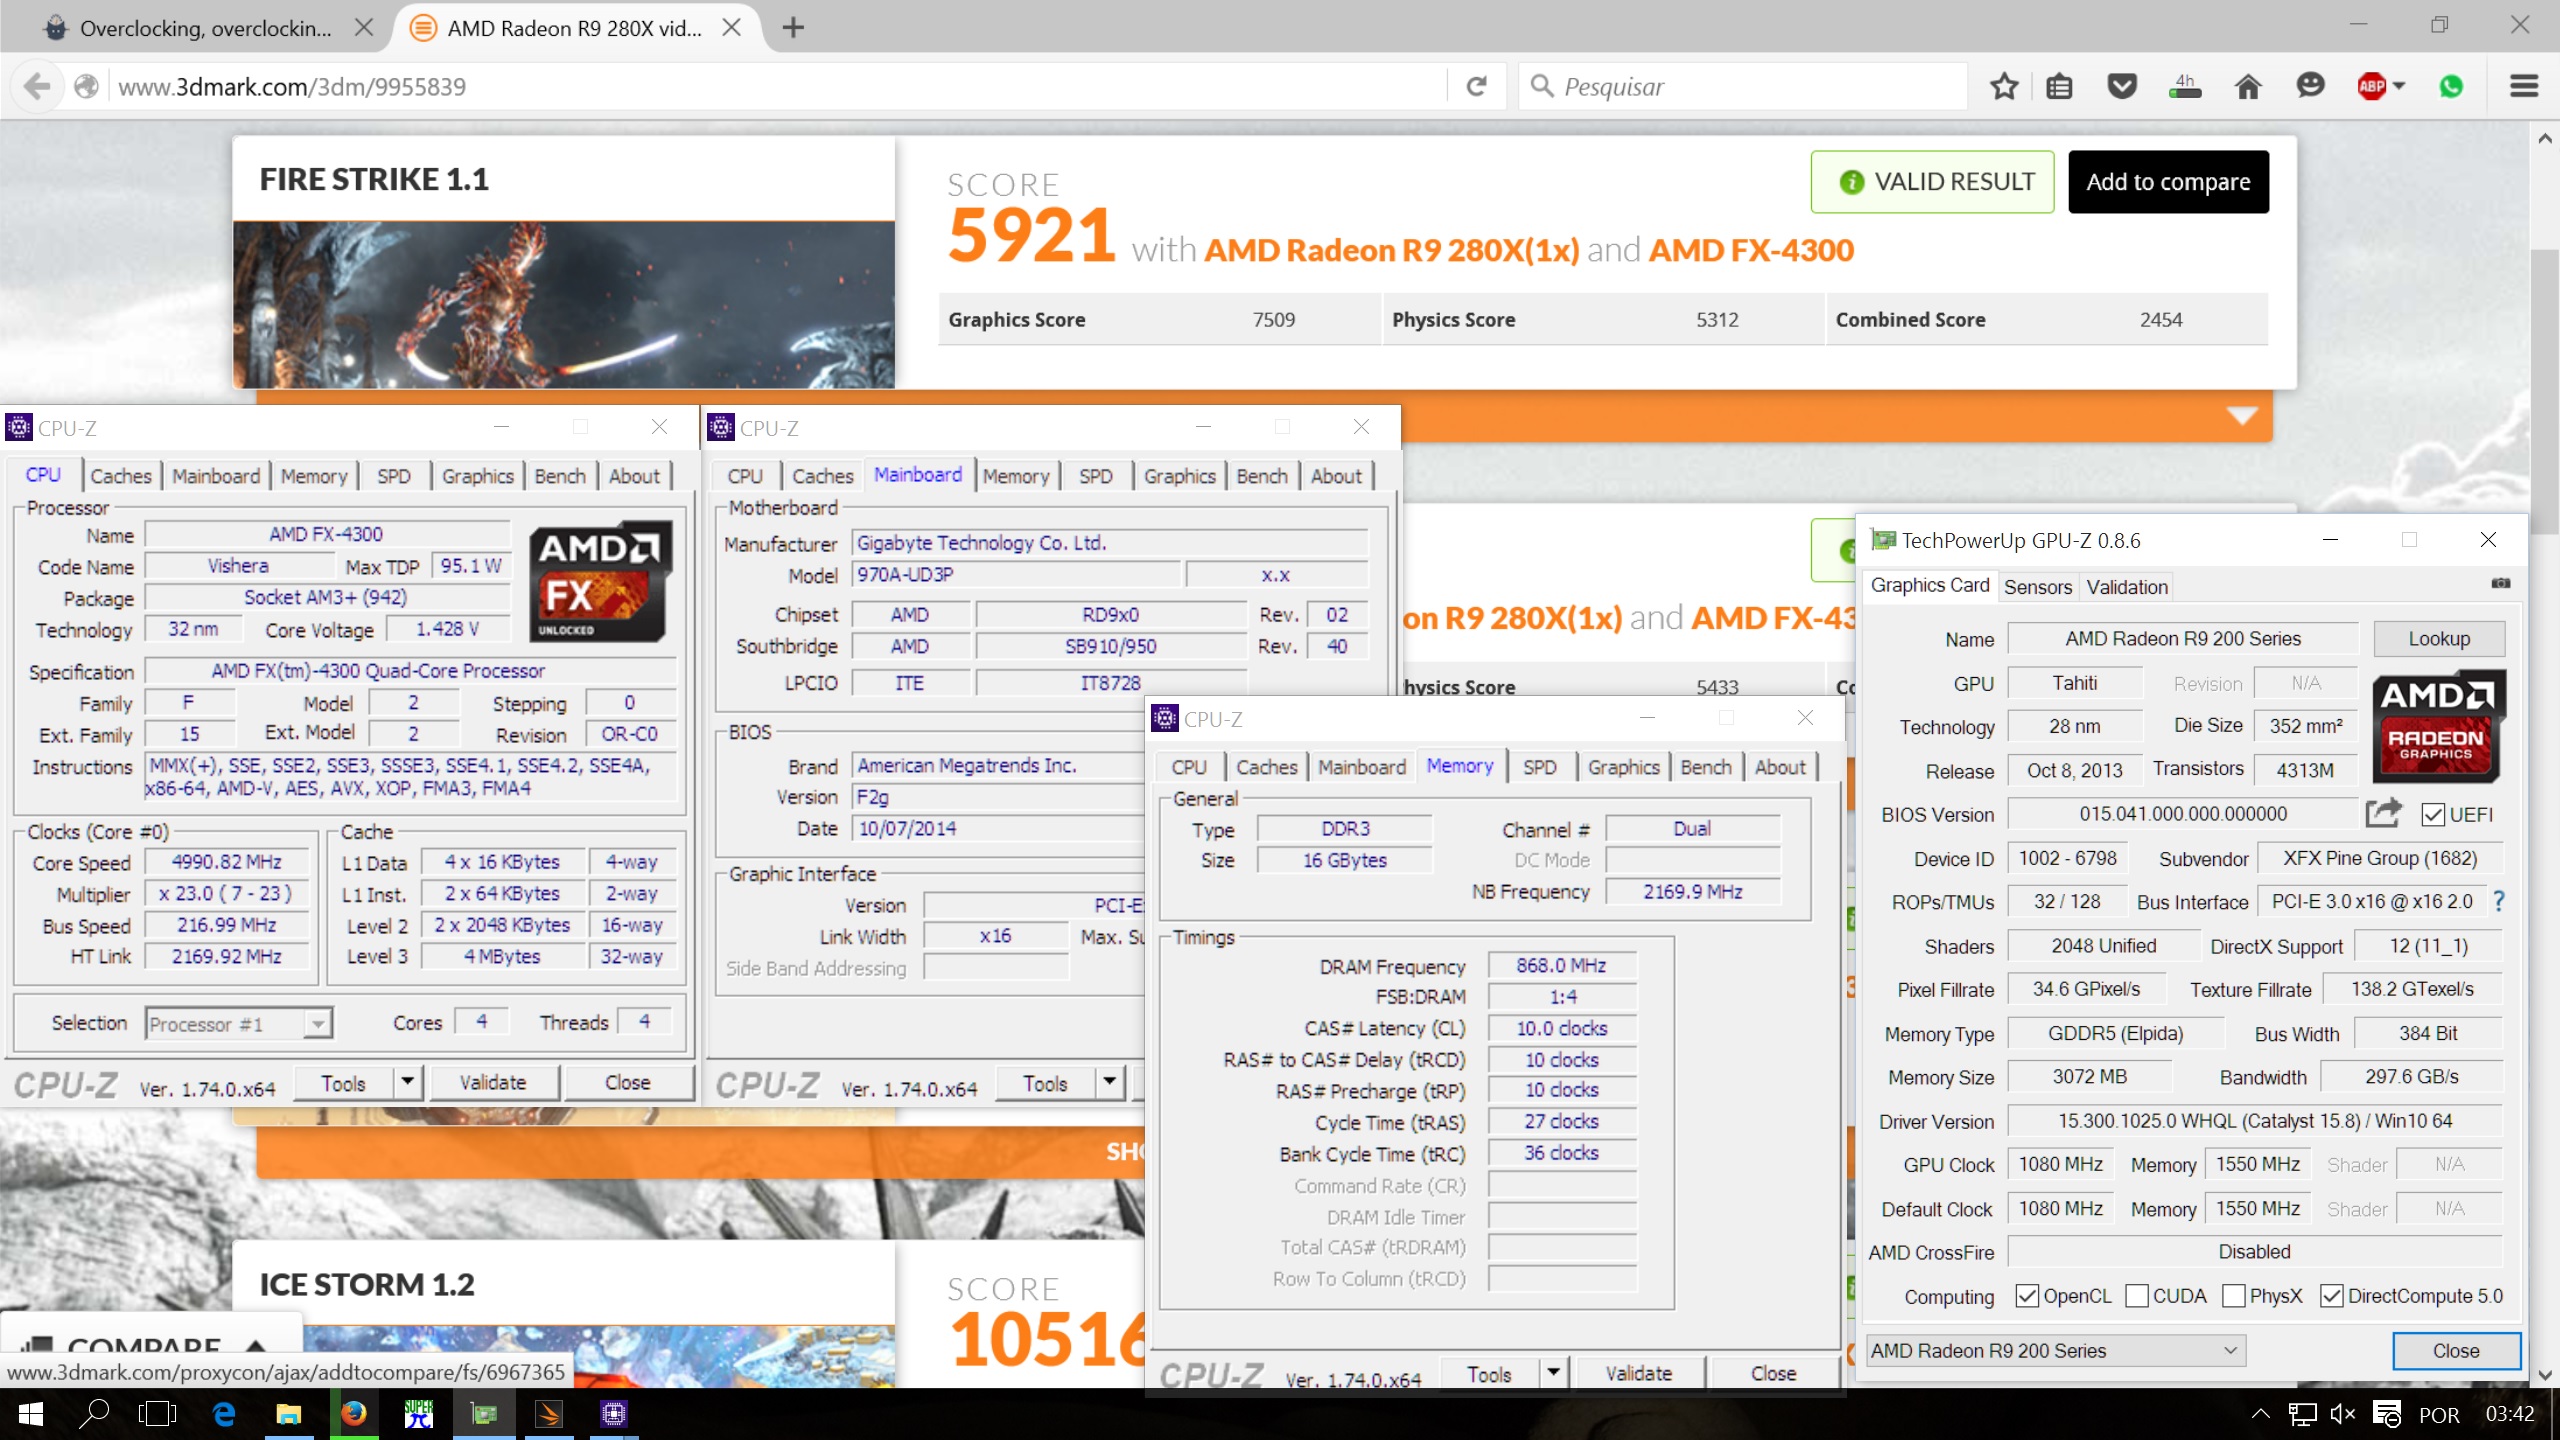Switch to Sensors tab in GPU-Z

coord(2037,587)
